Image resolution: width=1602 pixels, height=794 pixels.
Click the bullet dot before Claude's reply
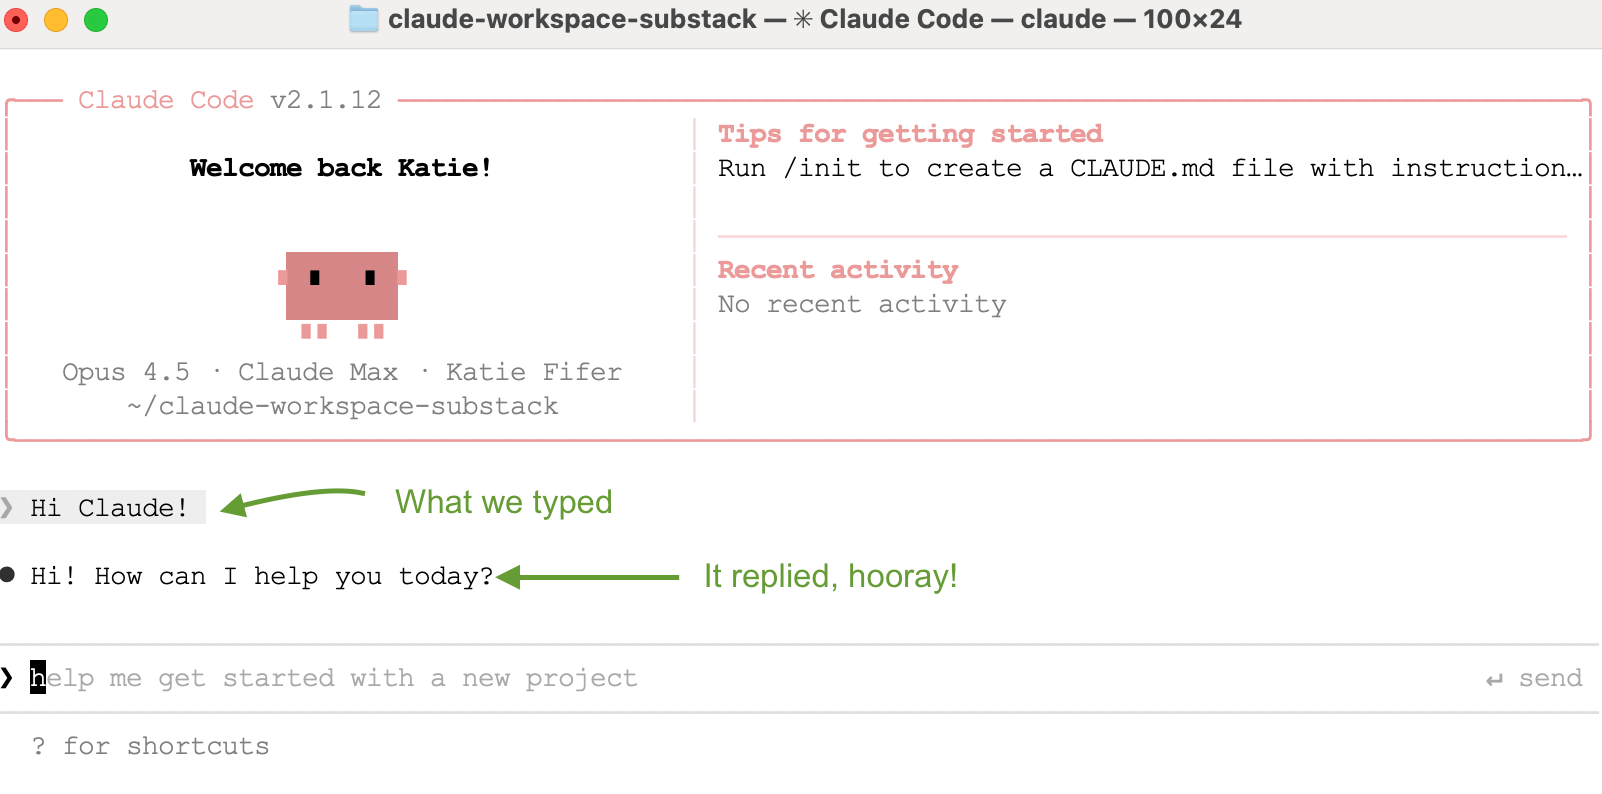tap(8, 574)
